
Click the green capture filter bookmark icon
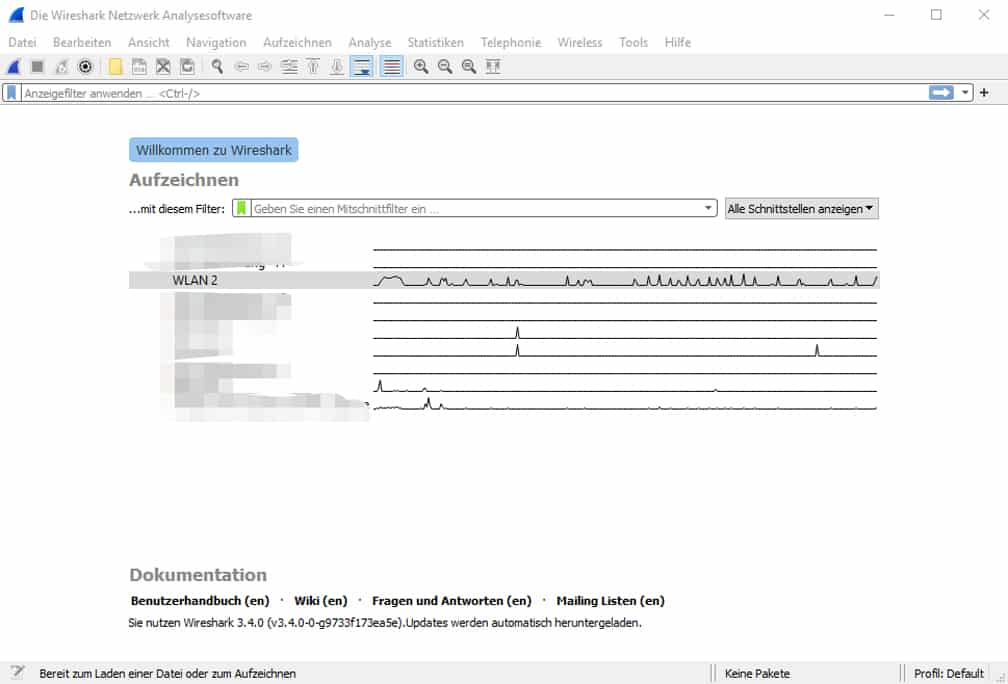click(x=242, y=208)
